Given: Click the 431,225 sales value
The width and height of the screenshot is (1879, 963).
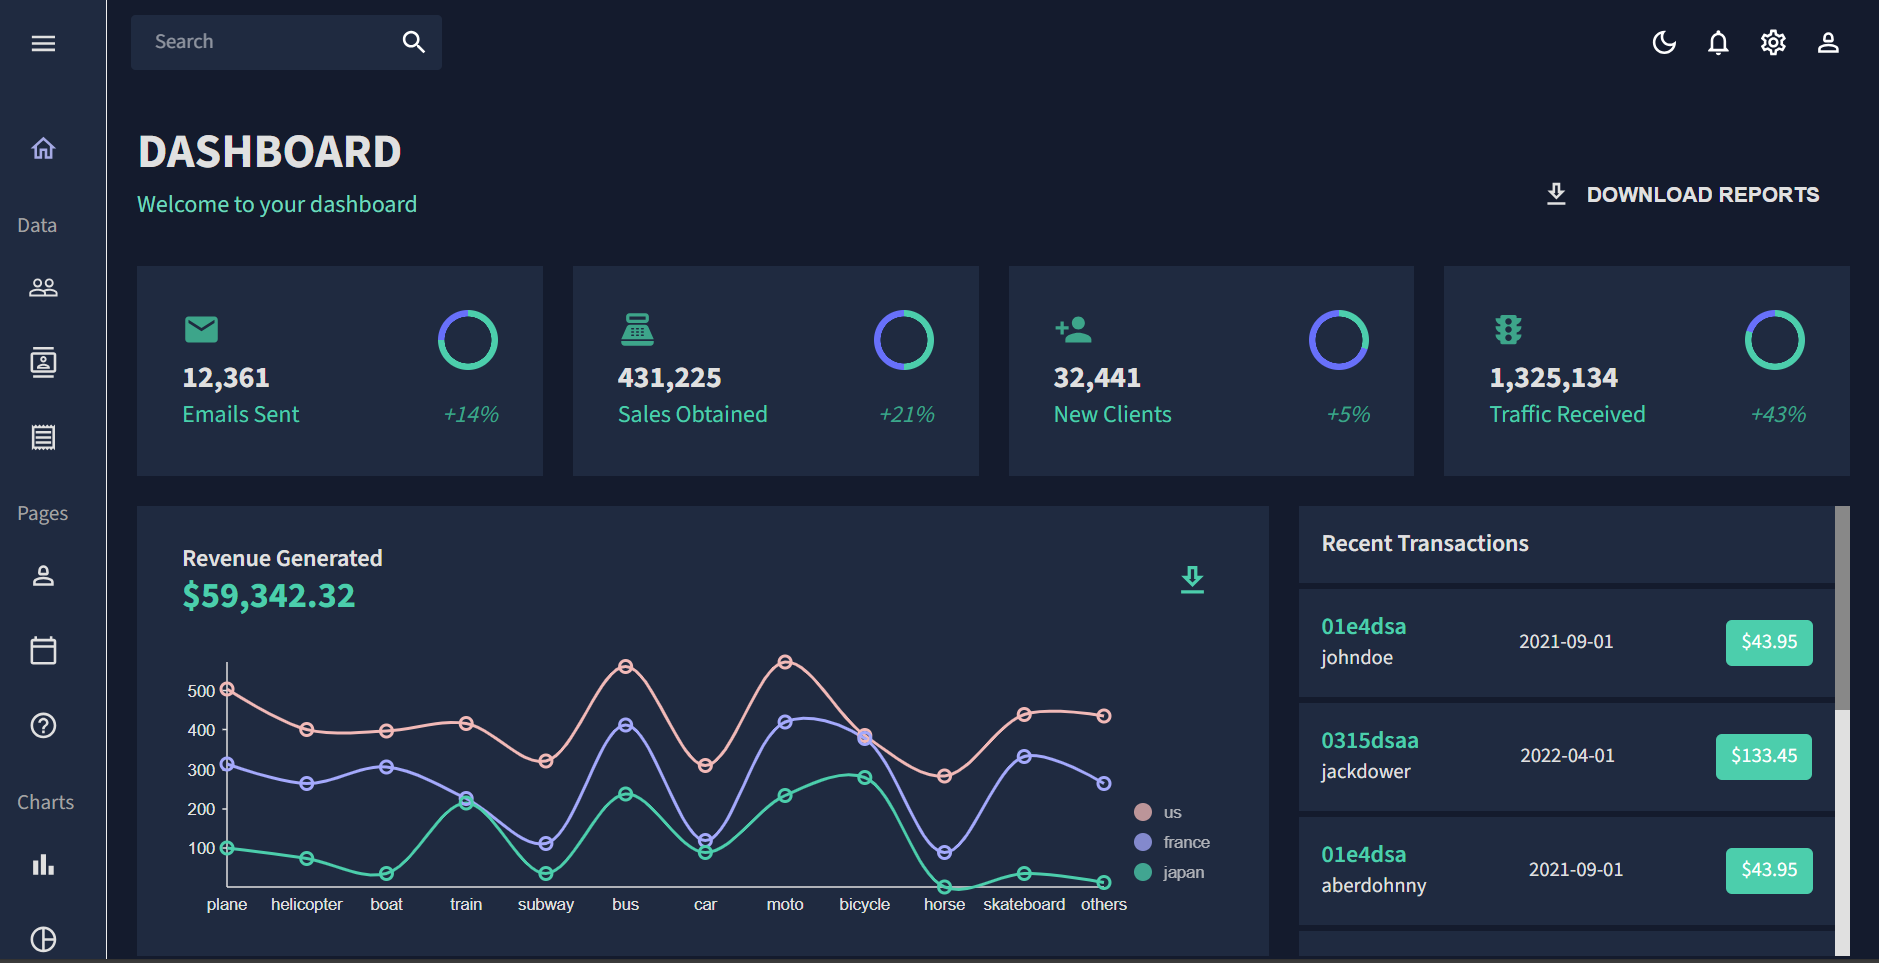Looking at the screenshot, I should coord(669,378).
